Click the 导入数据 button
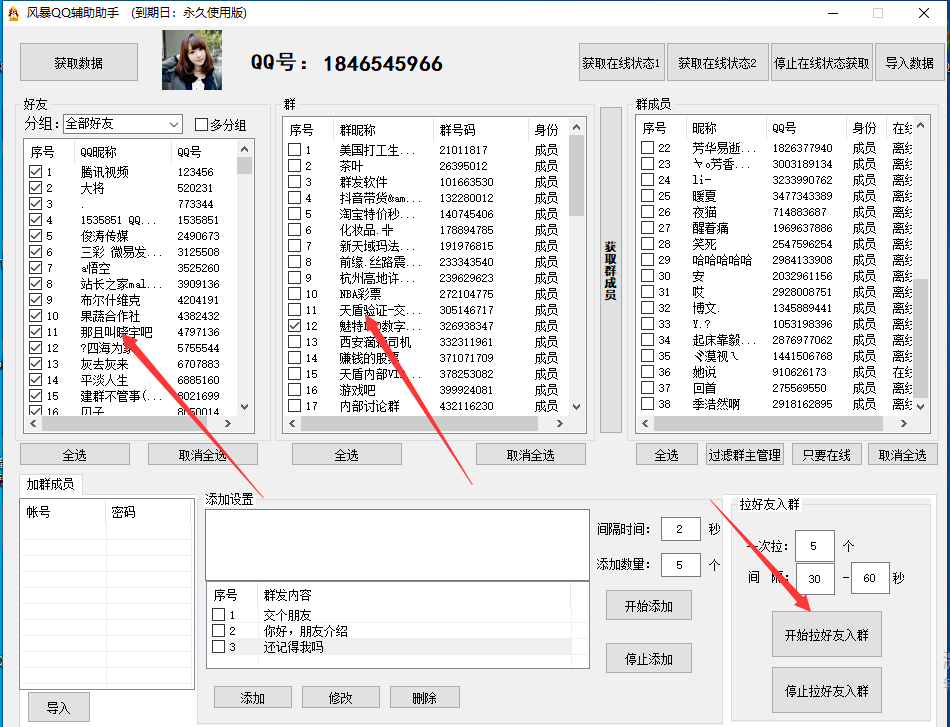This screenshot has width=950, height=727. 909,62
